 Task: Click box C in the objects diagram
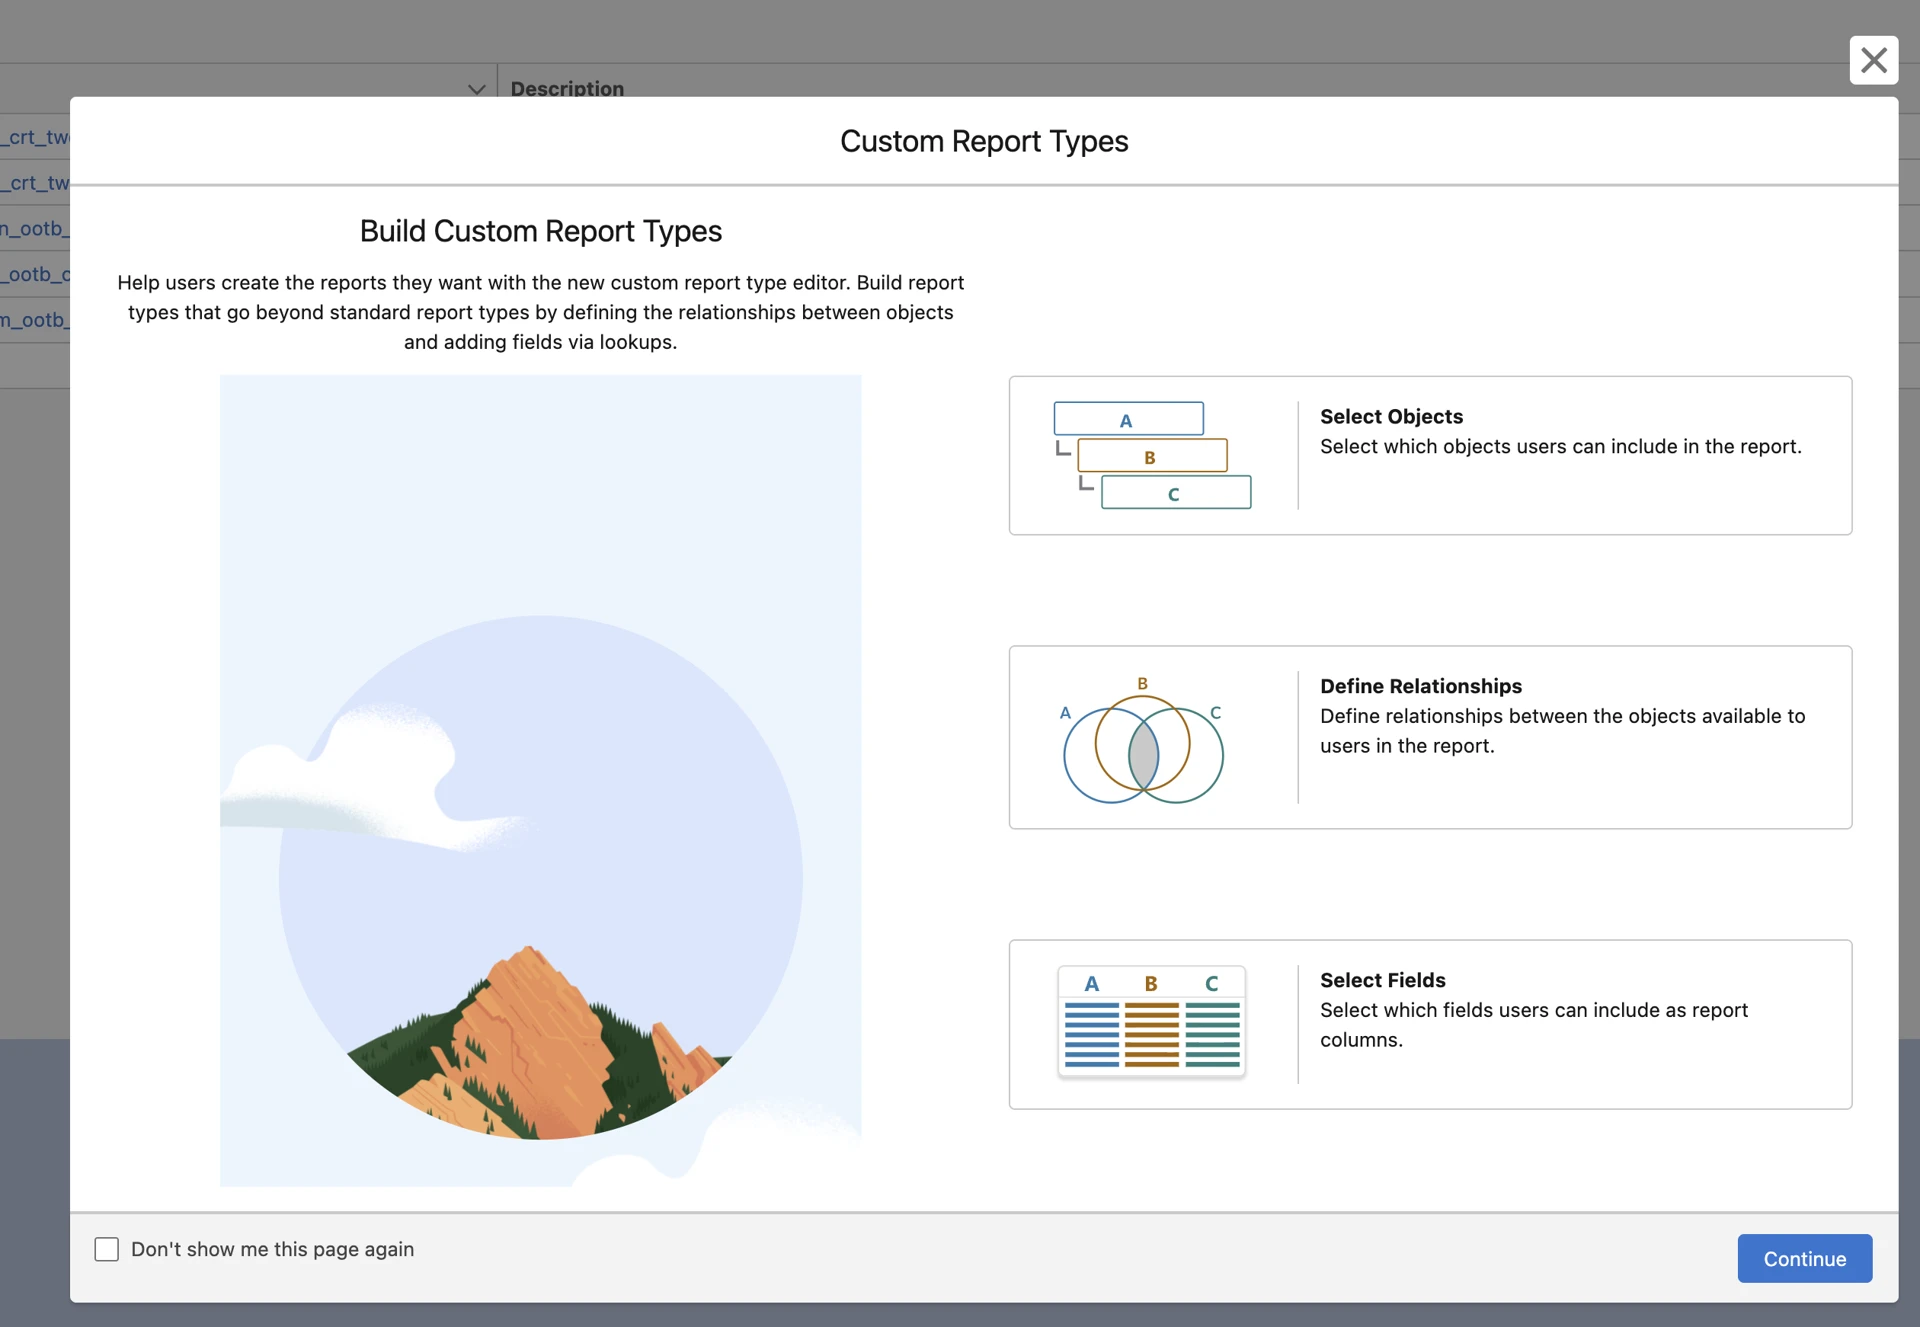pos(1175,493)
